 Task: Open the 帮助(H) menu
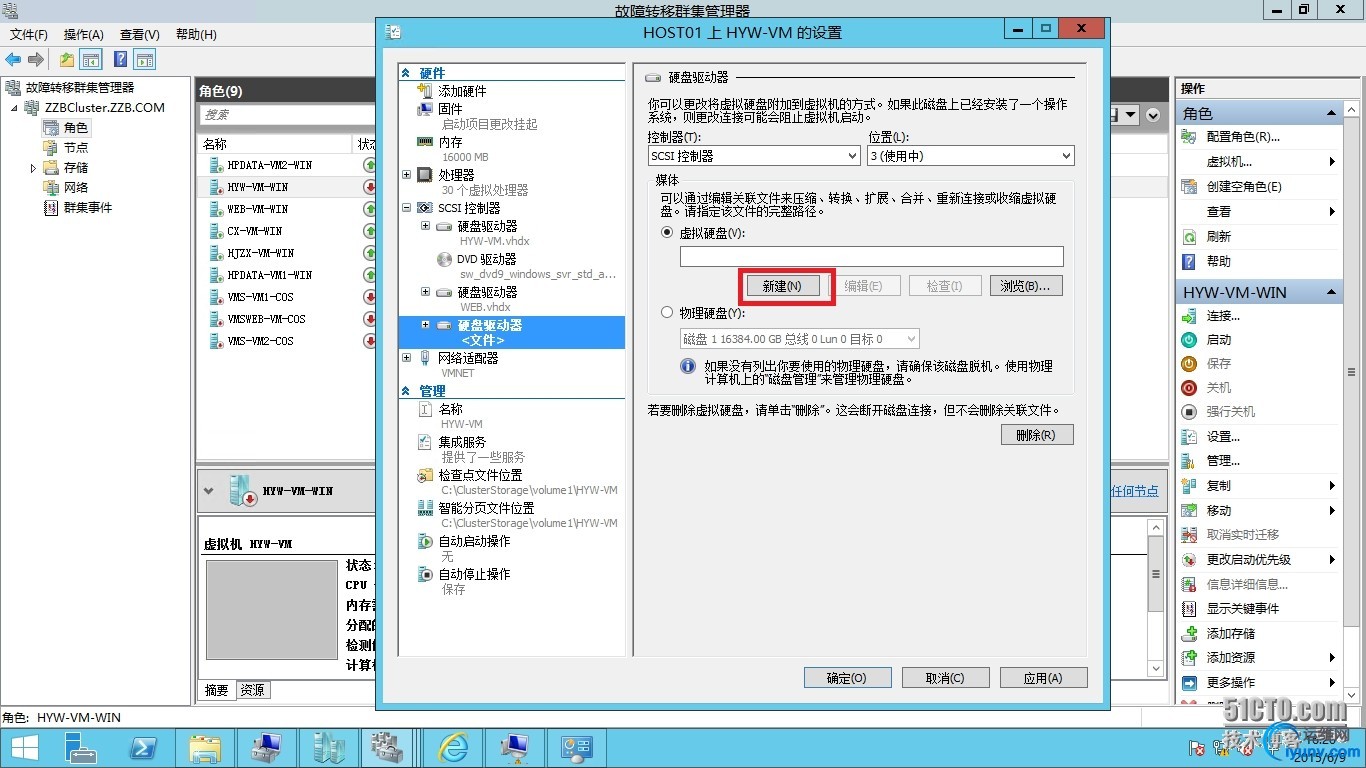196,35
